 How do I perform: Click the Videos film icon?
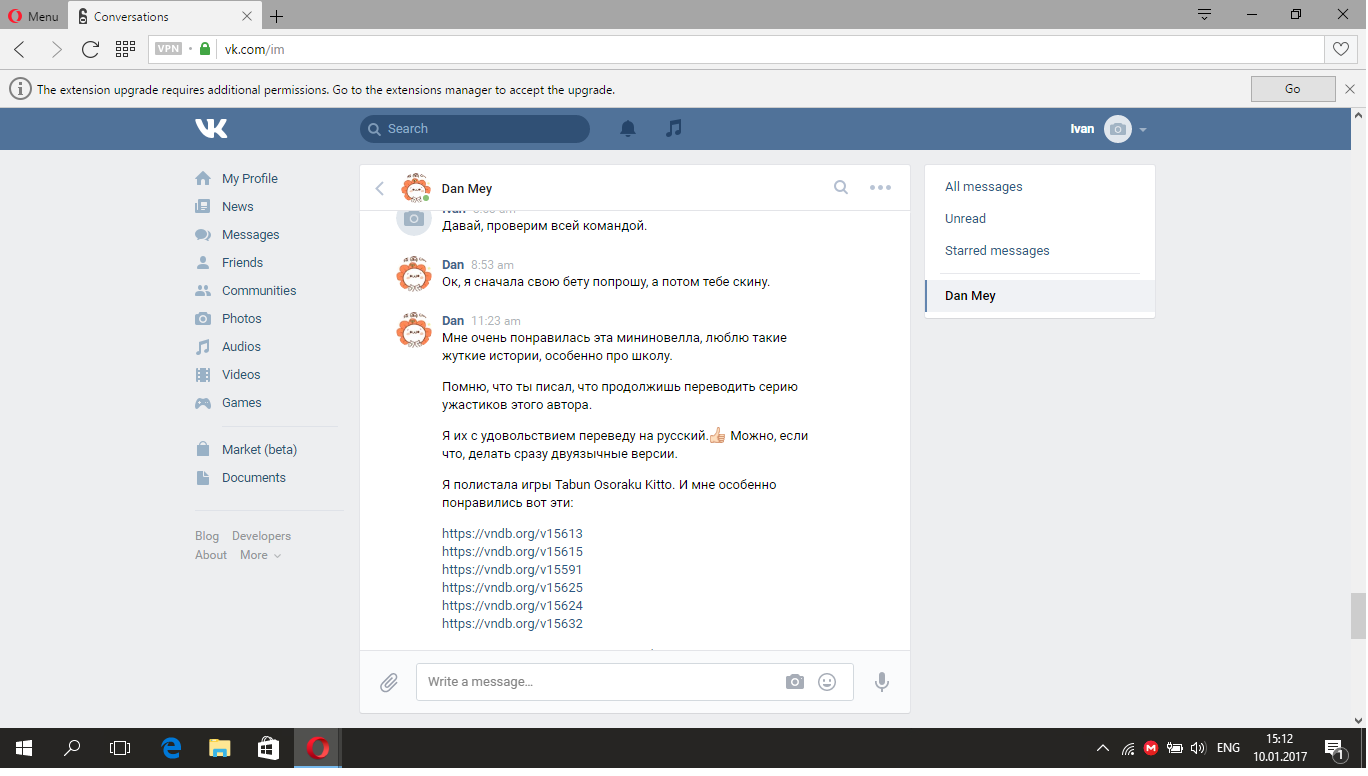[x=203, y=375]
